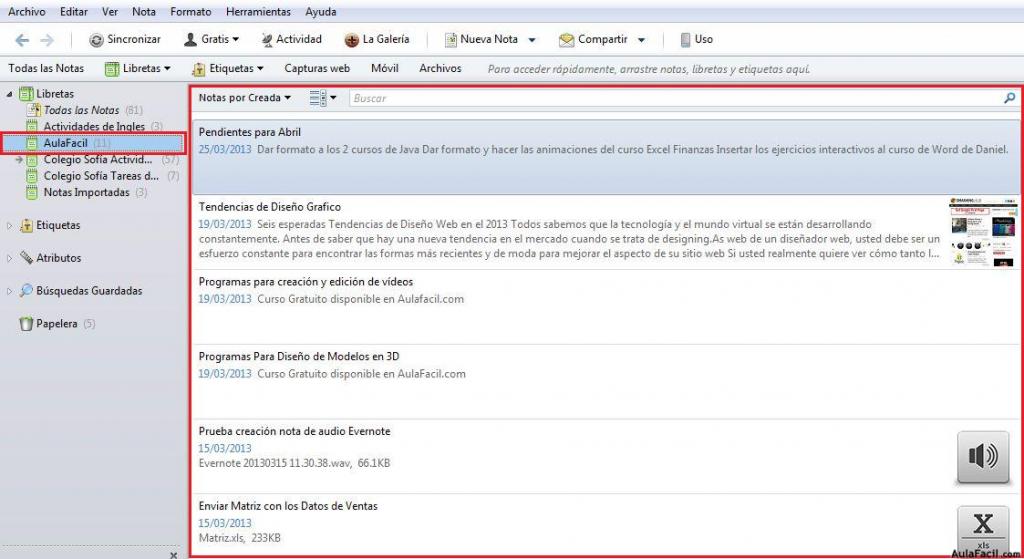This screenshot has width=1024, height=559.
Task: Open the Archivo menu
Action: 27,12
